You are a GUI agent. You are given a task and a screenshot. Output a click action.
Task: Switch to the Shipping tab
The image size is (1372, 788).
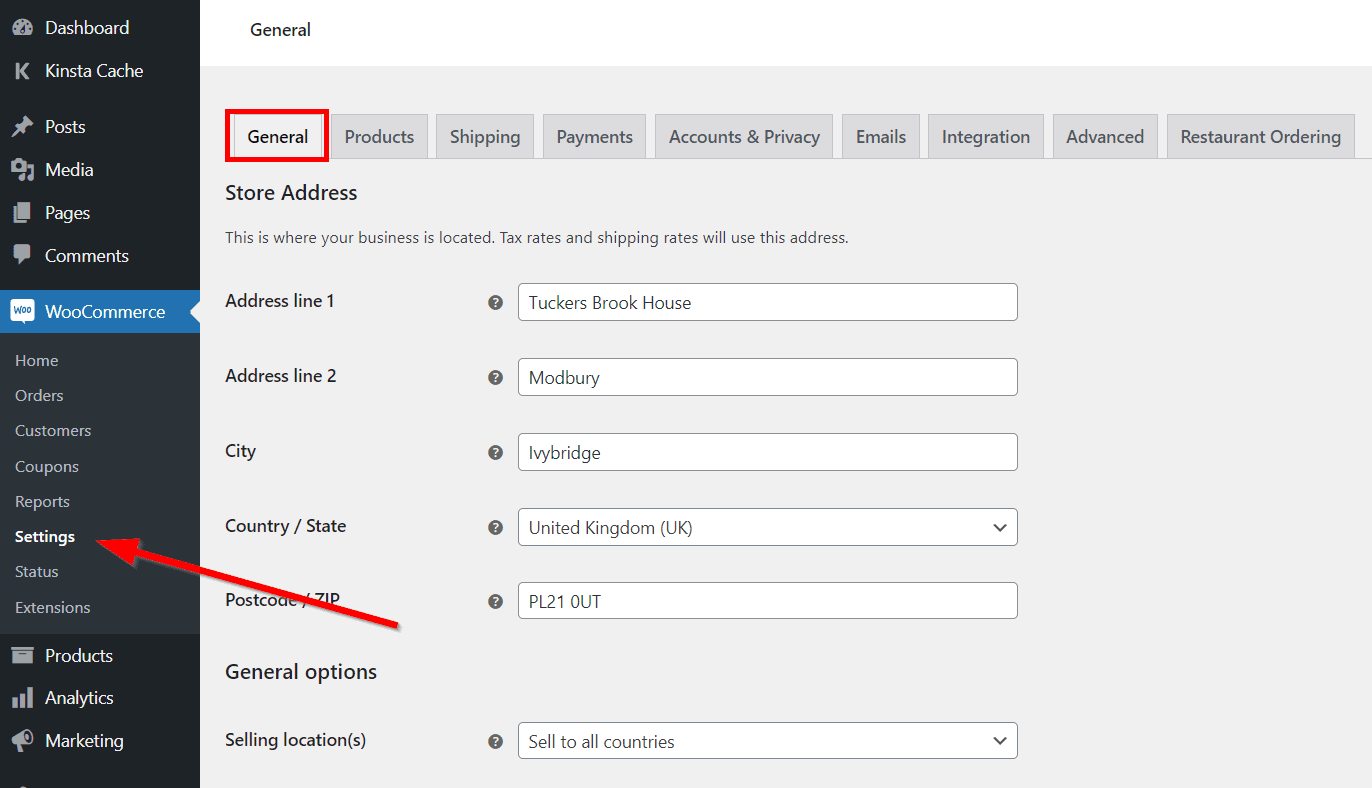[x=484, y=136]
